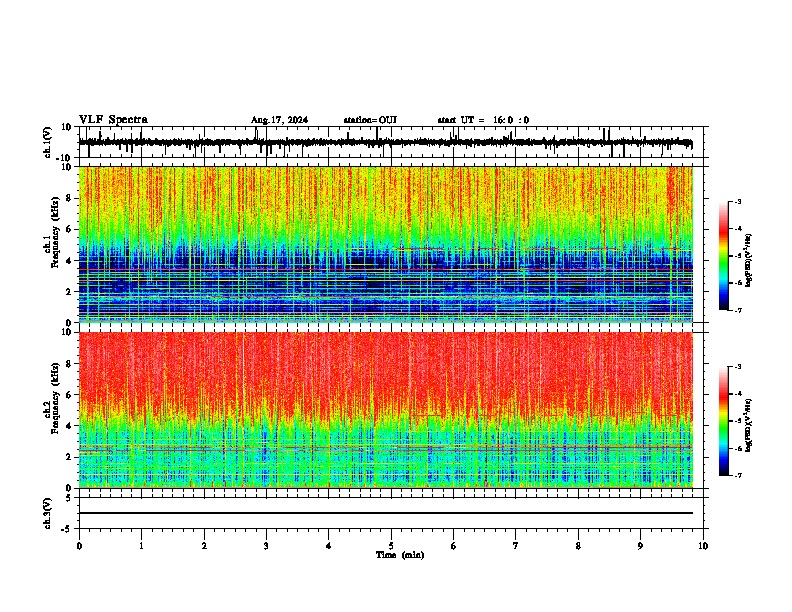This screenshot has height=612, width=792.
Task: Click the flat ch.3 voltage trace line
Action: (x=386, y=513)
